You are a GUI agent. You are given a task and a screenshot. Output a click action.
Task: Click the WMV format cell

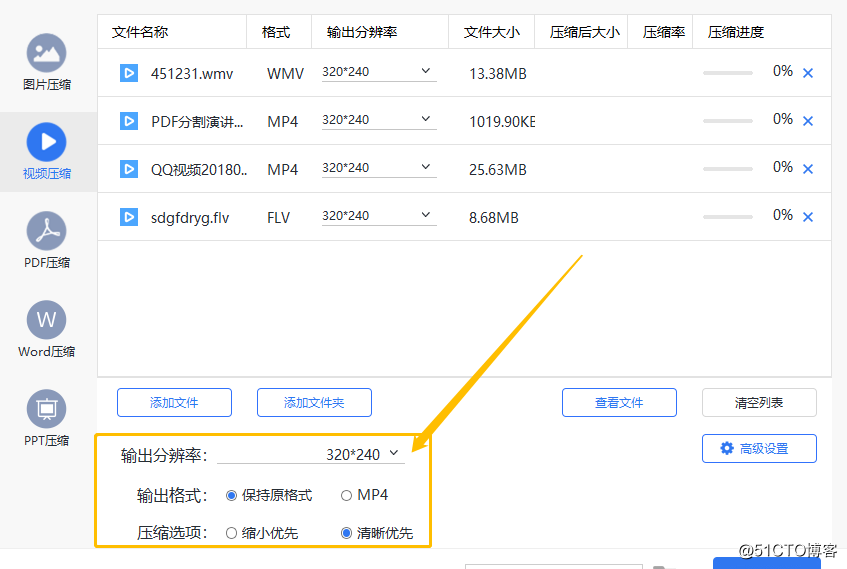pos(285,73)
